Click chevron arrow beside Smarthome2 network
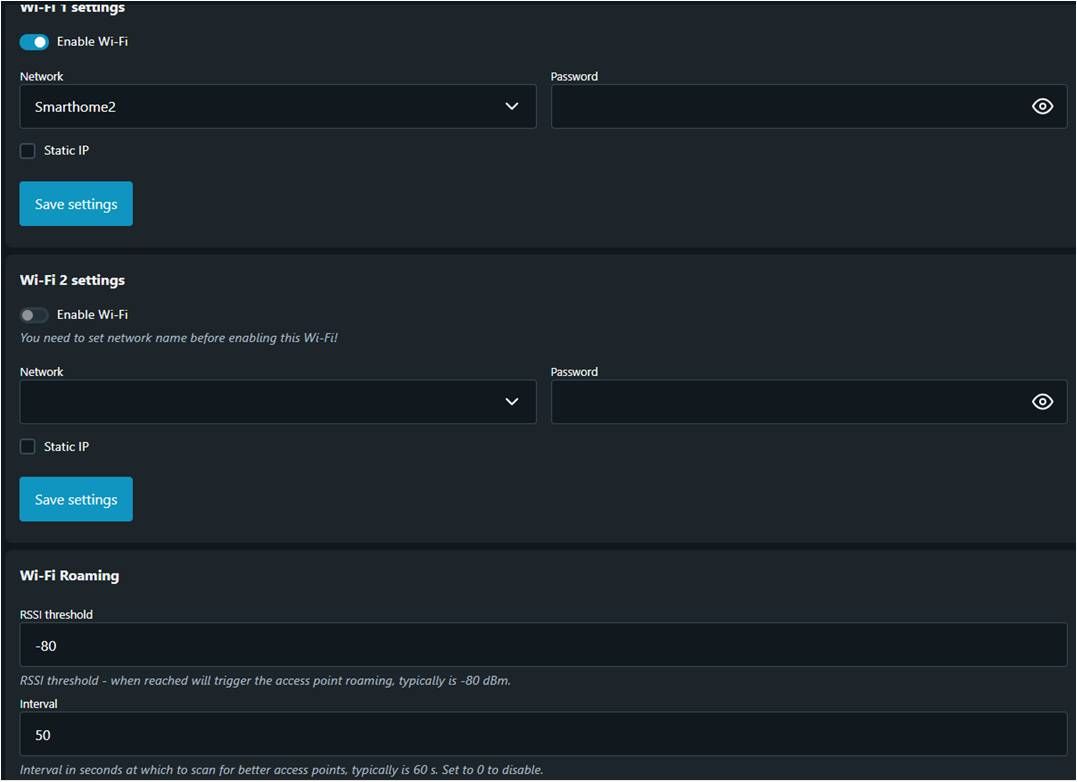The width and height of the screenshot is (1077, 782). click(512, 106)
